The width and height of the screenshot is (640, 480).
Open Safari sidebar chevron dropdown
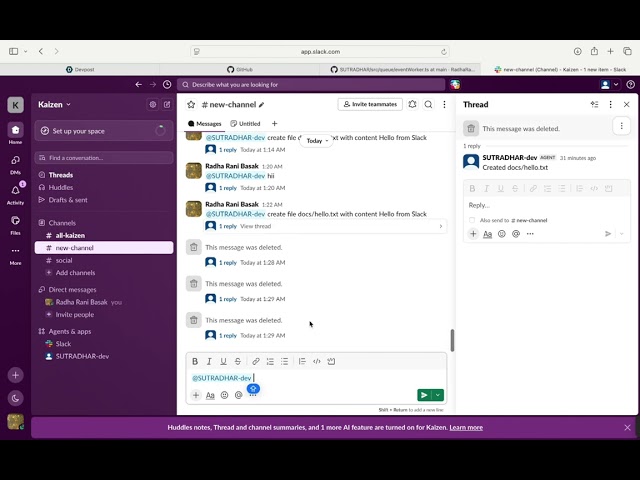(25, 51)
